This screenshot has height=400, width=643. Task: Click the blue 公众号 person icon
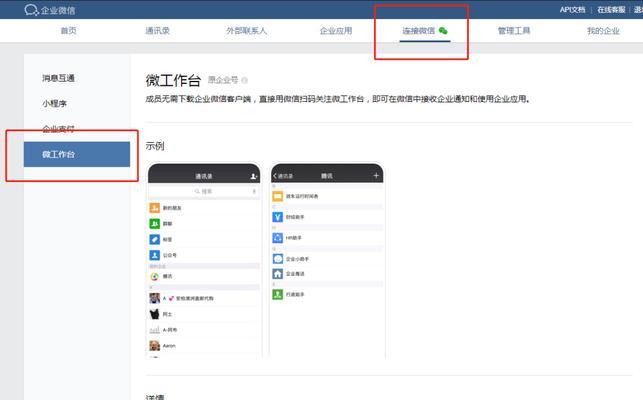pyautogui.click(x=155, y=255)
